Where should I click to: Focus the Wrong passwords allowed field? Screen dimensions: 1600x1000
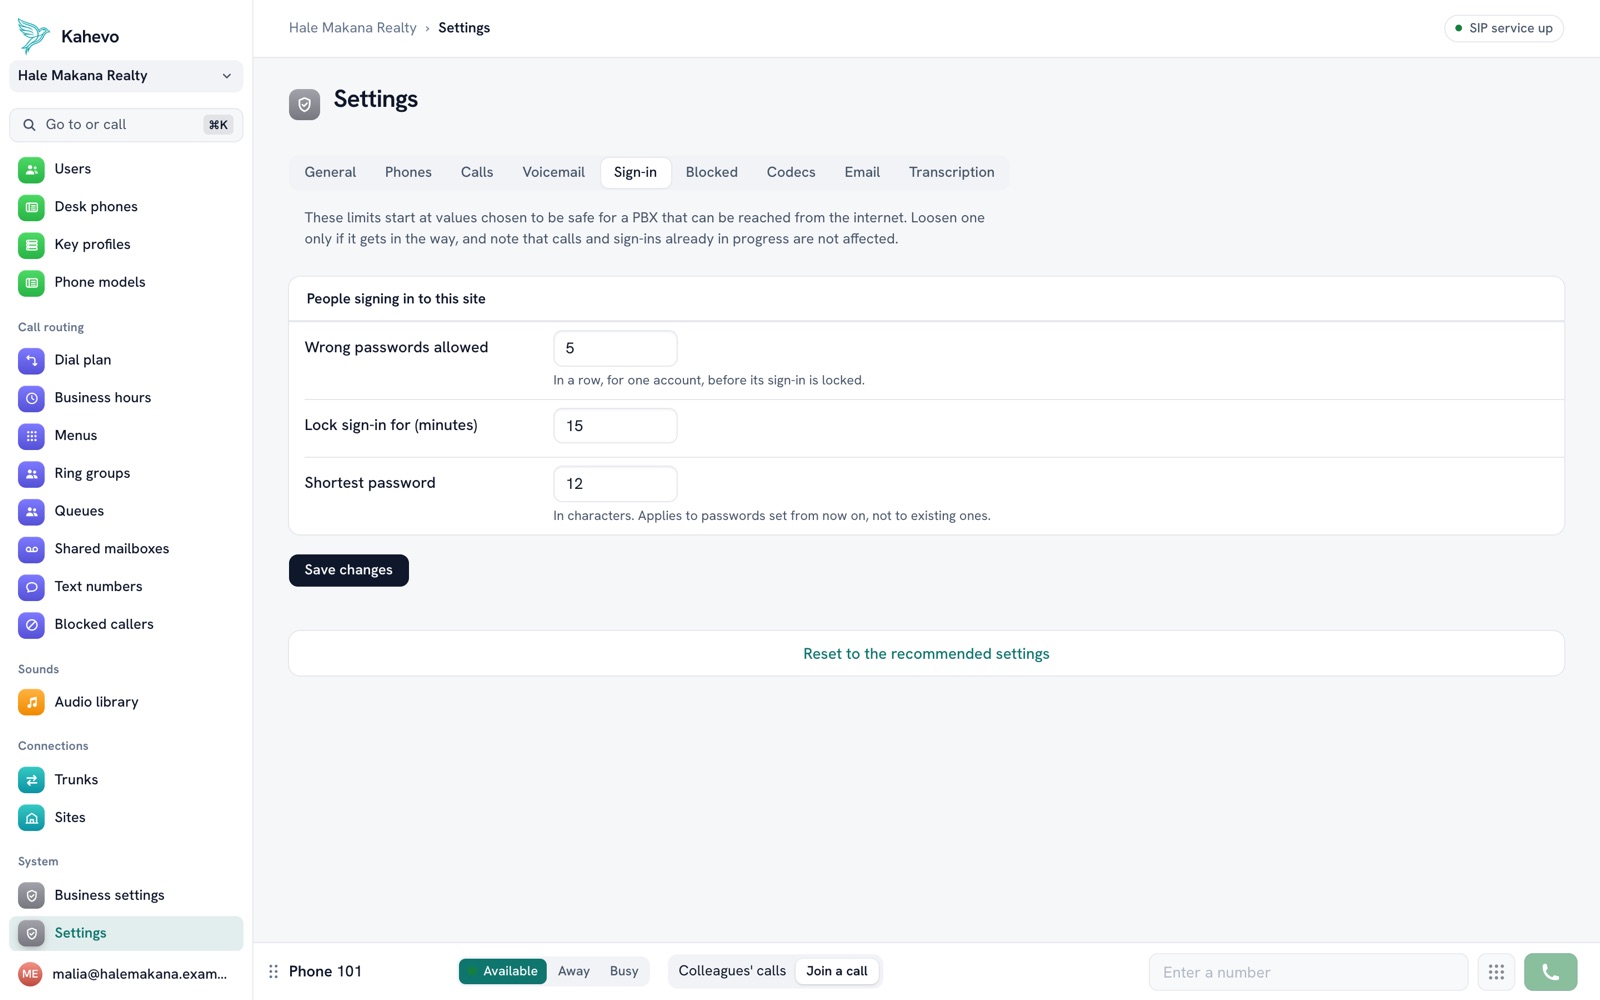coord(615,348)
